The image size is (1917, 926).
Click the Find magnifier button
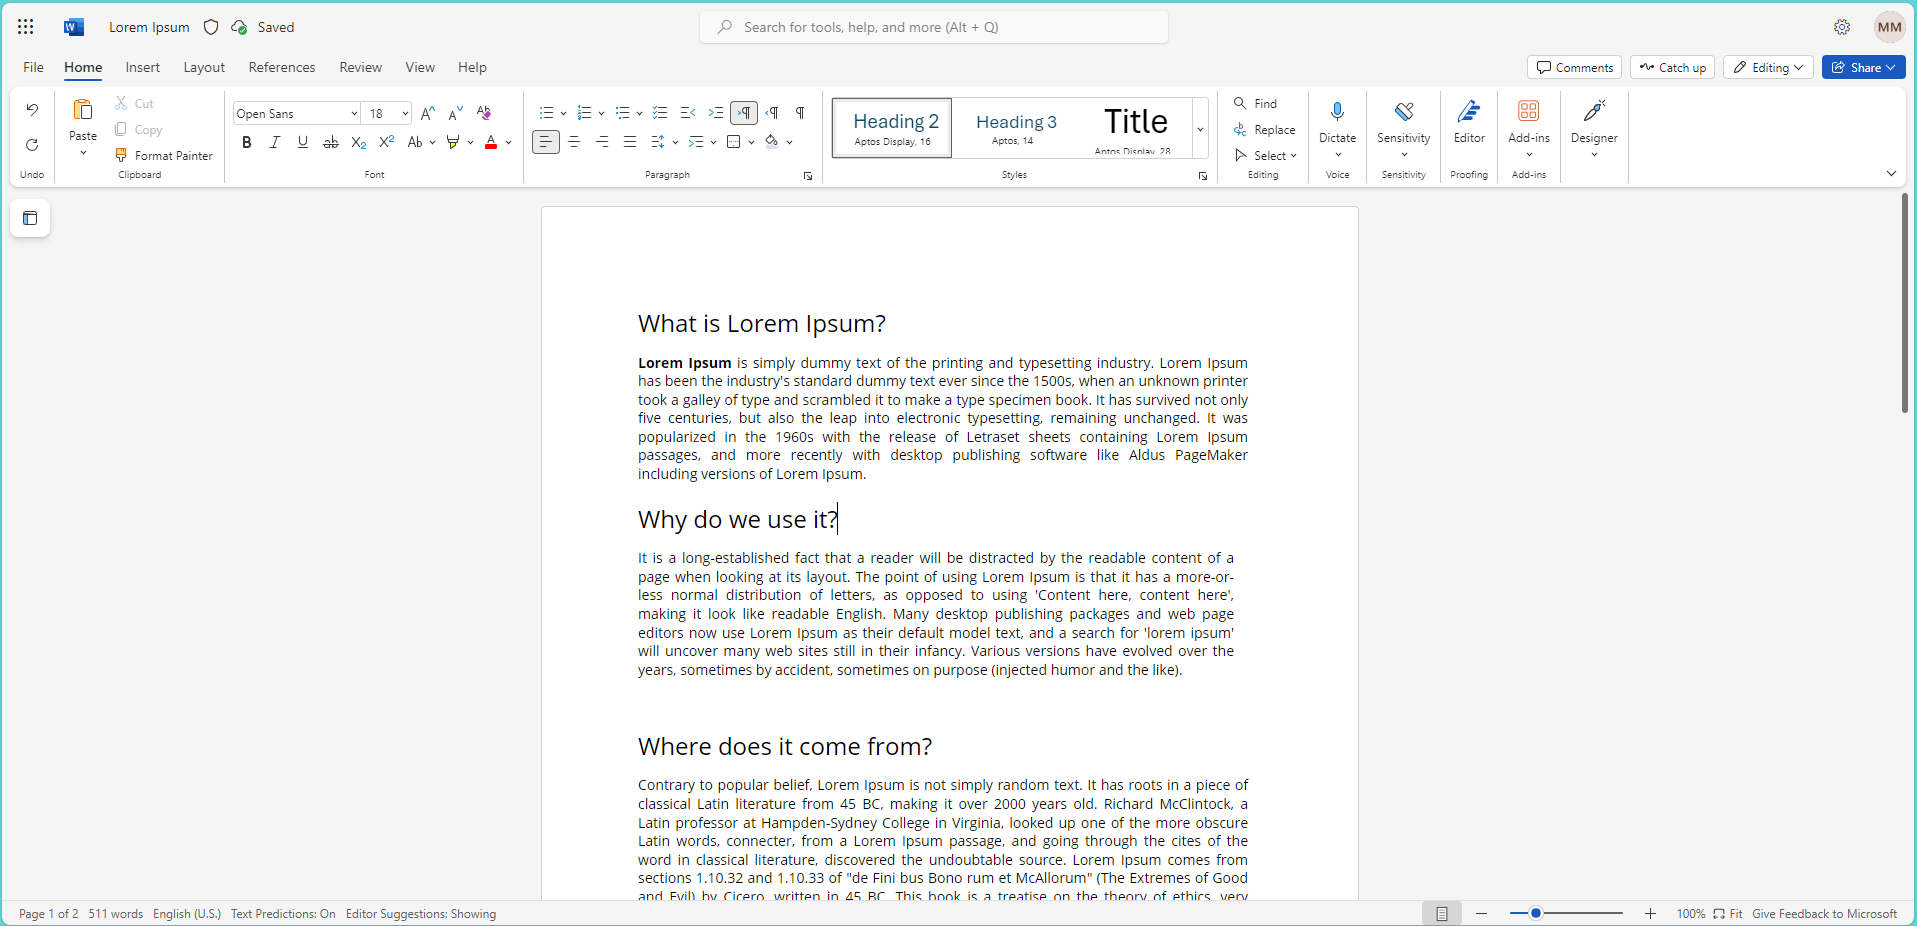1255,103
